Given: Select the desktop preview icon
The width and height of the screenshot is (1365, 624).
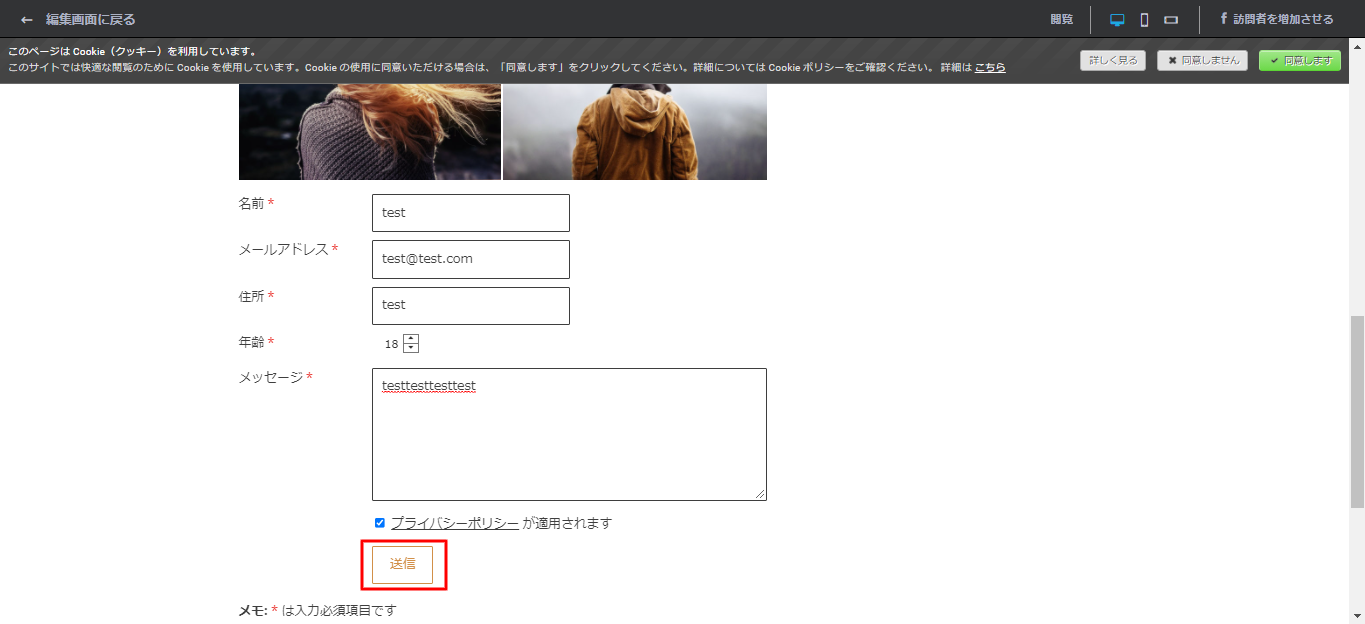Looking at the screenshot, I should [x=1117, y=20].
